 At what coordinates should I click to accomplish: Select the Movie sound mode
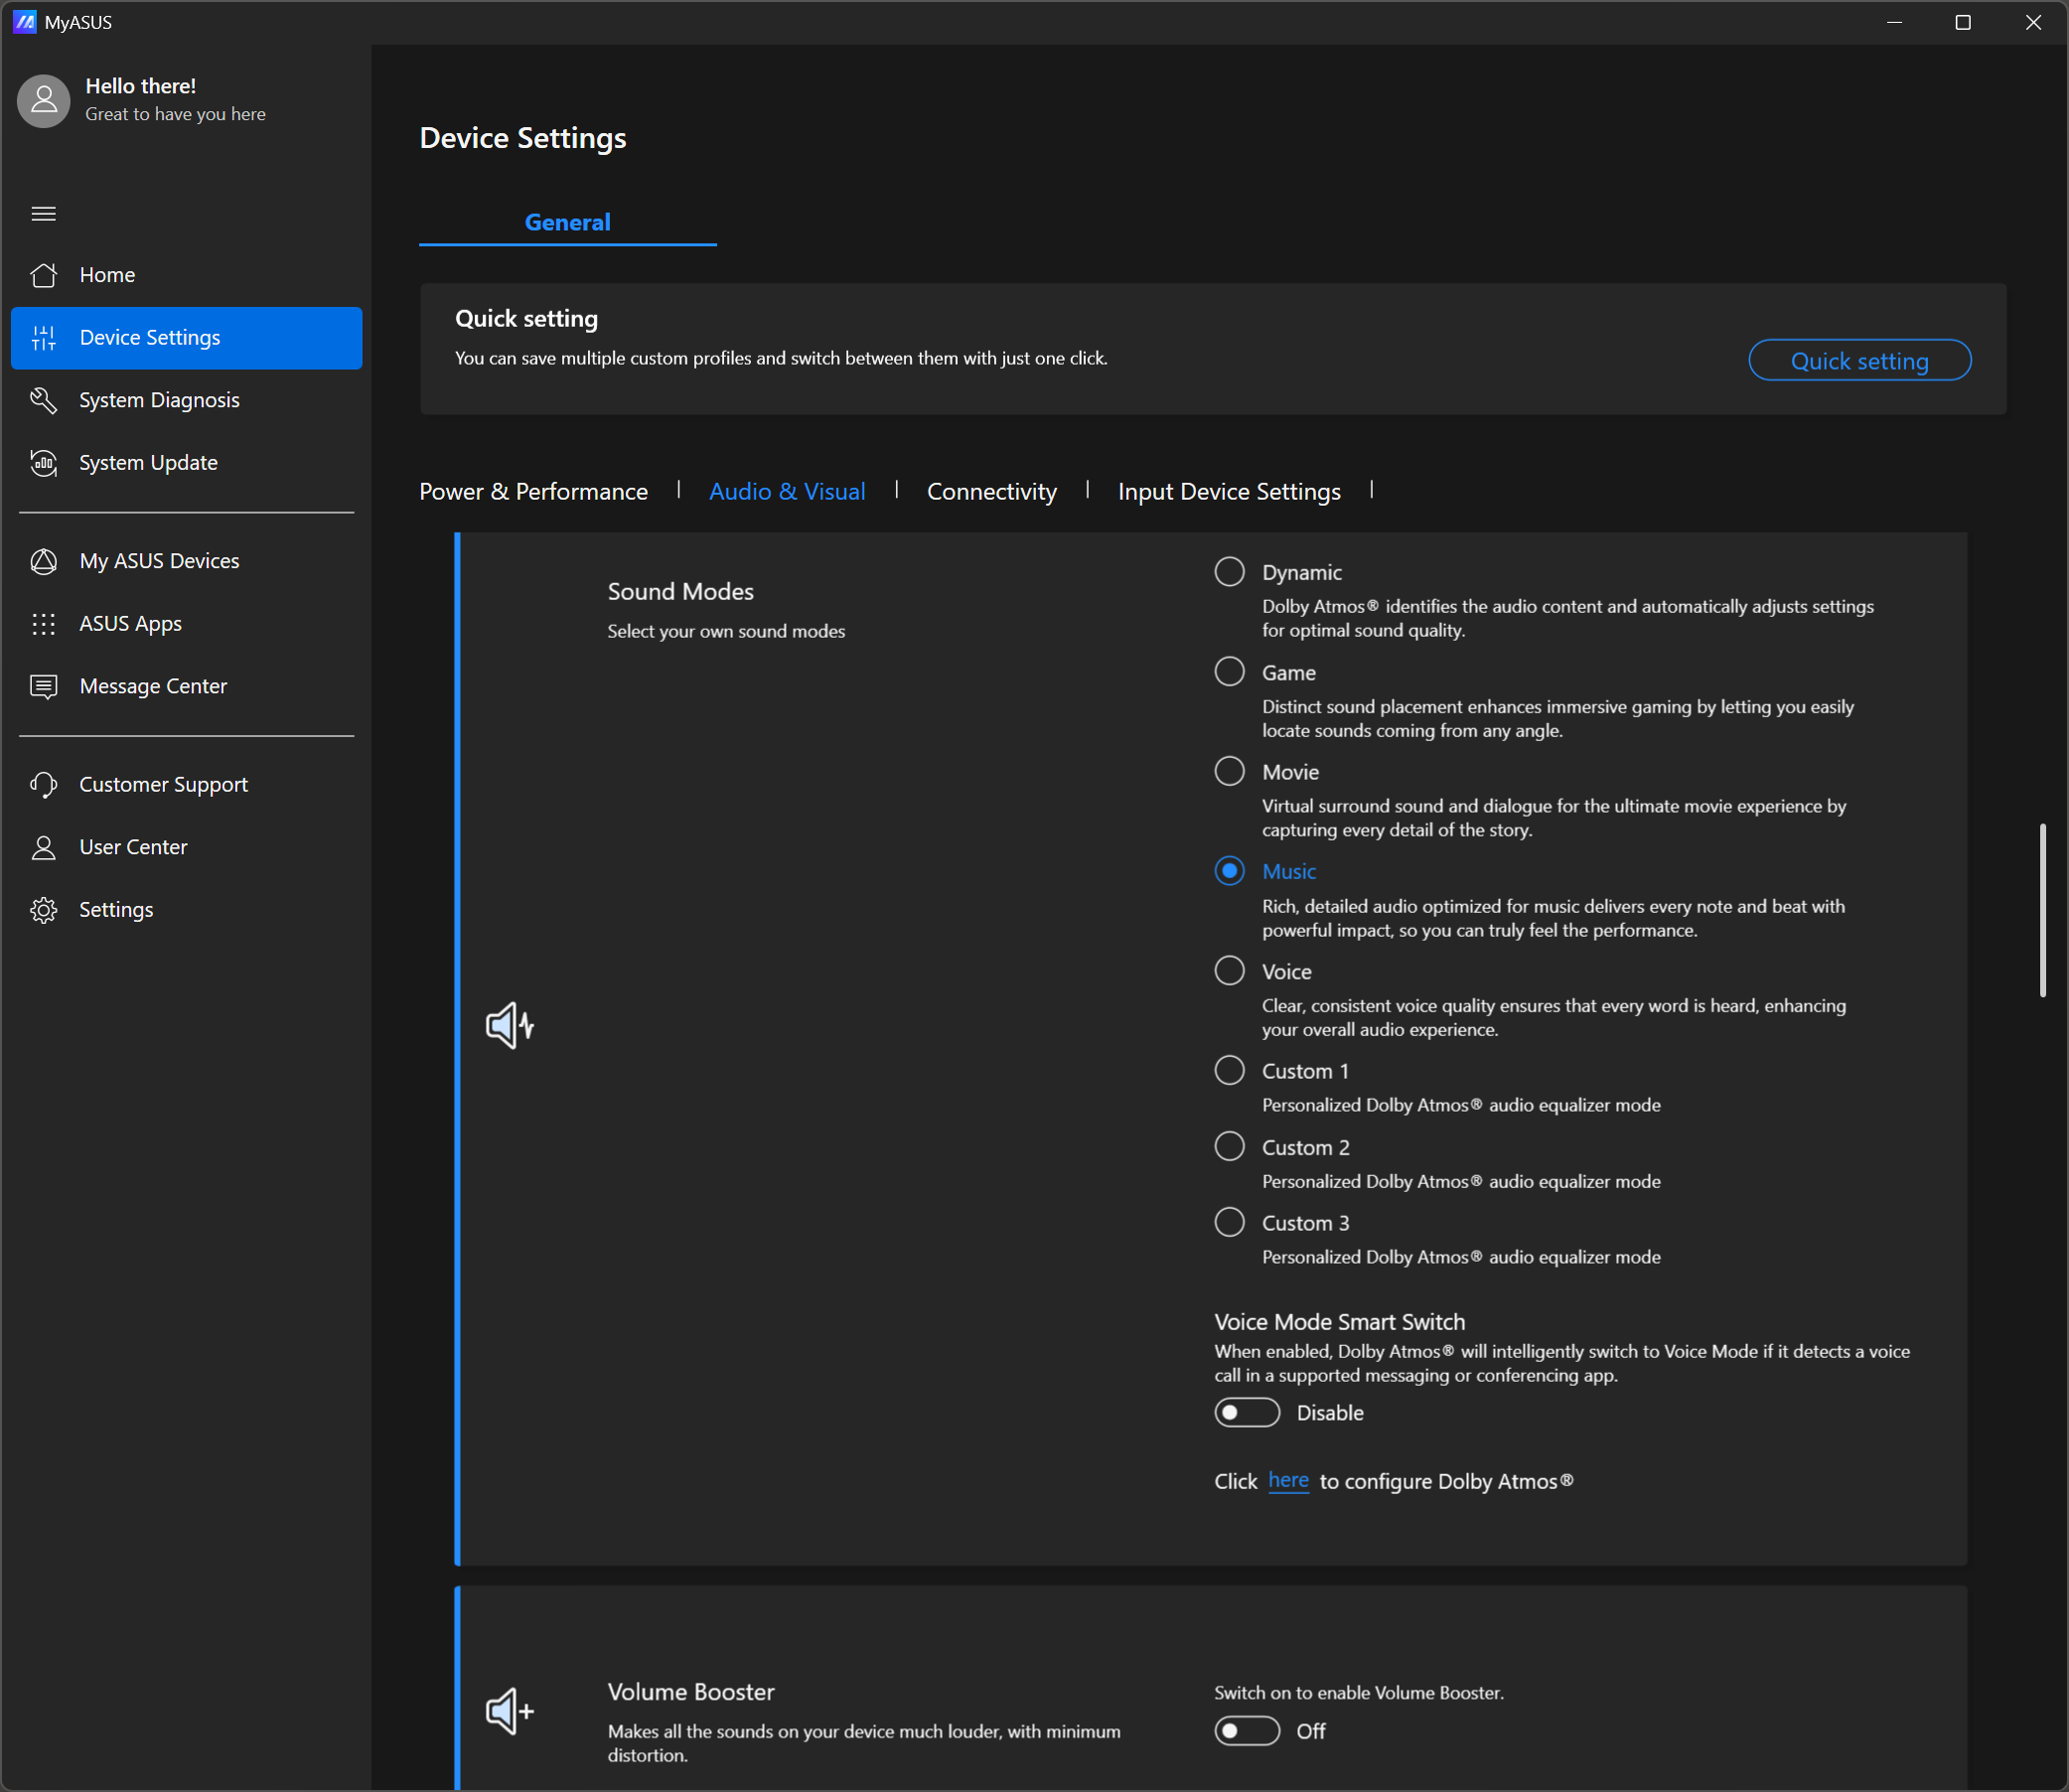[x=1229, y=771]
